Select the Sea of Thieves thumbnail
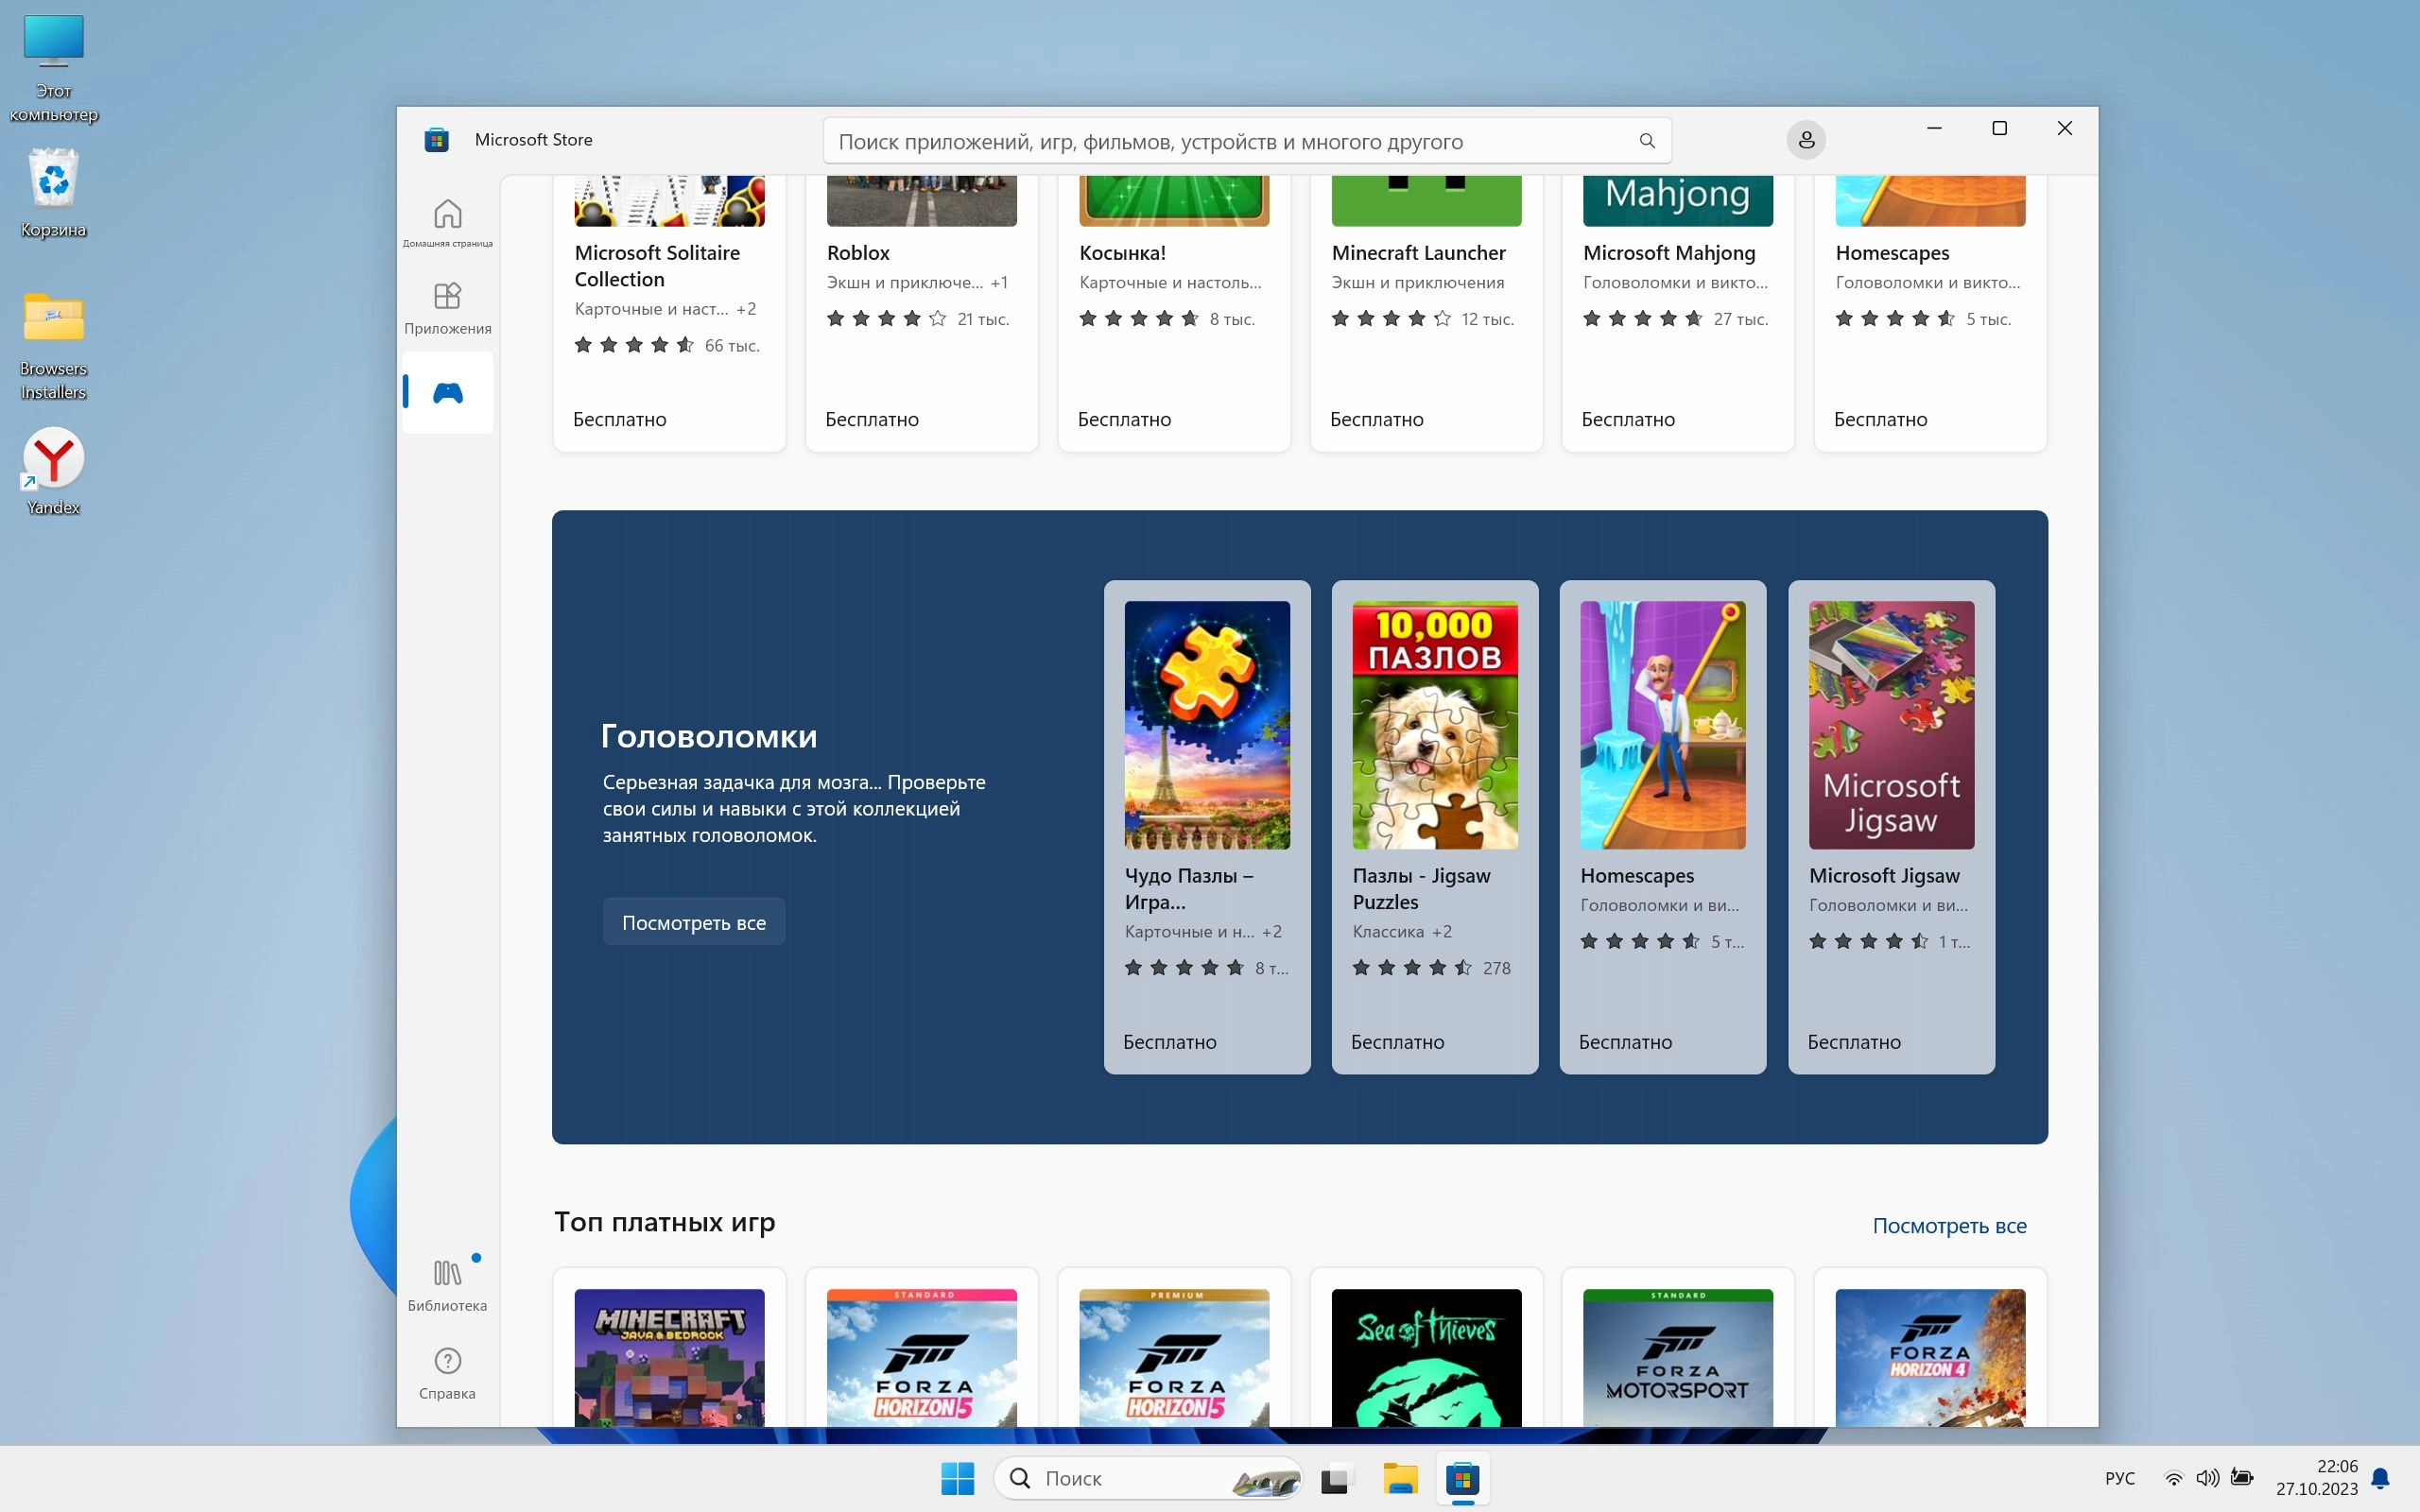The width and height of the screenshot is (2420, 1512). [1426, 1356]
